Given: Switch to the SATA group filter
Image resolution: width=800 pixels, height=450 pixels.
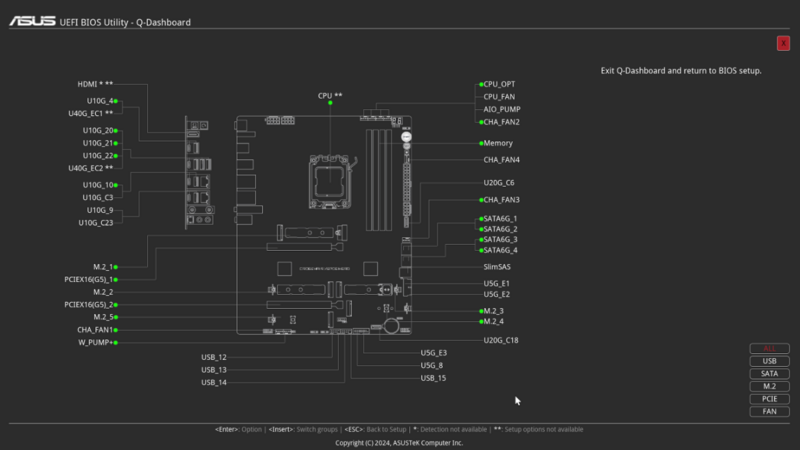Looking at the screenshot, I should 769,374.
